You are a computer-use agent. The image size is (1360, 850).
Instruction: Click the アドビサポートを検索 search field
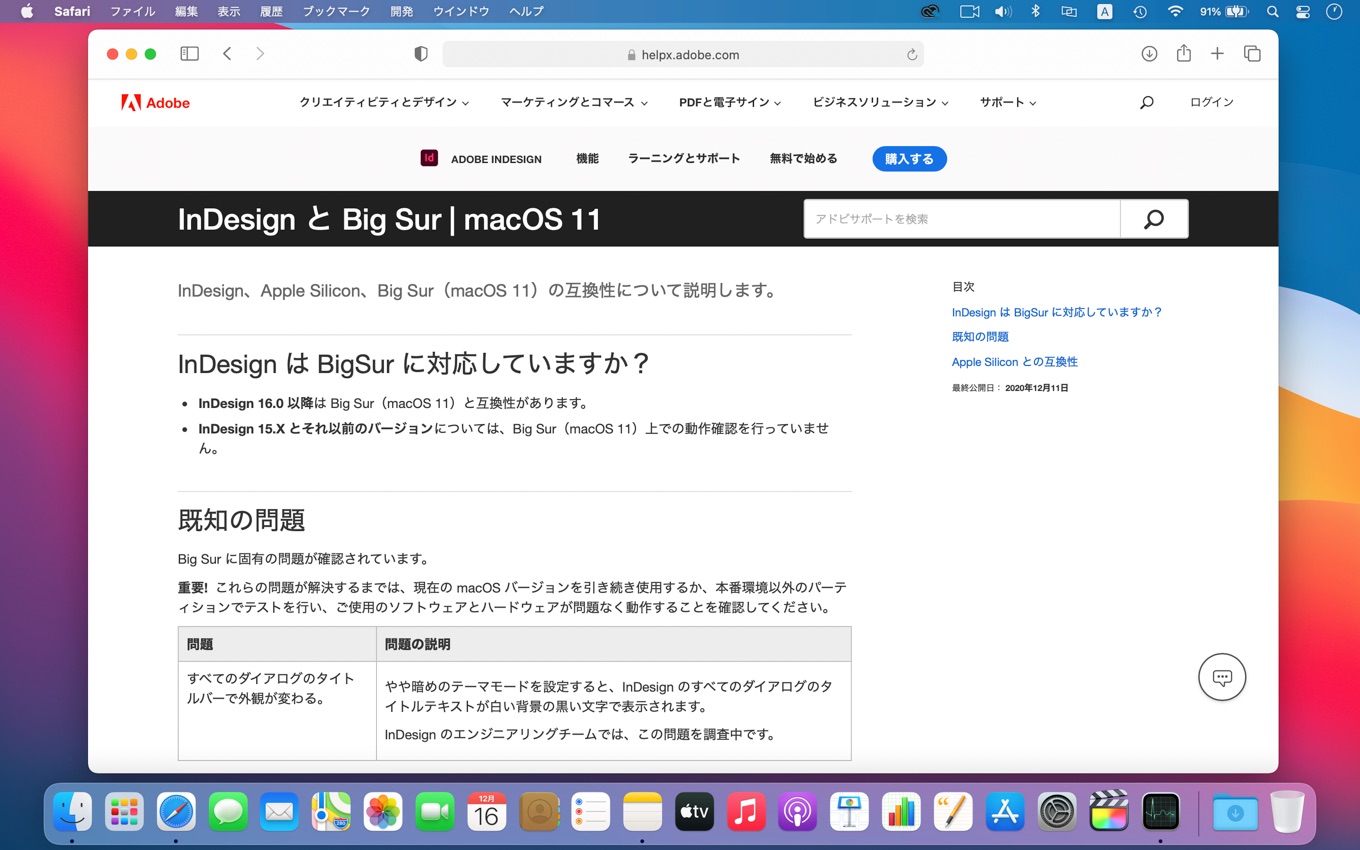click(x=962, y=219)
